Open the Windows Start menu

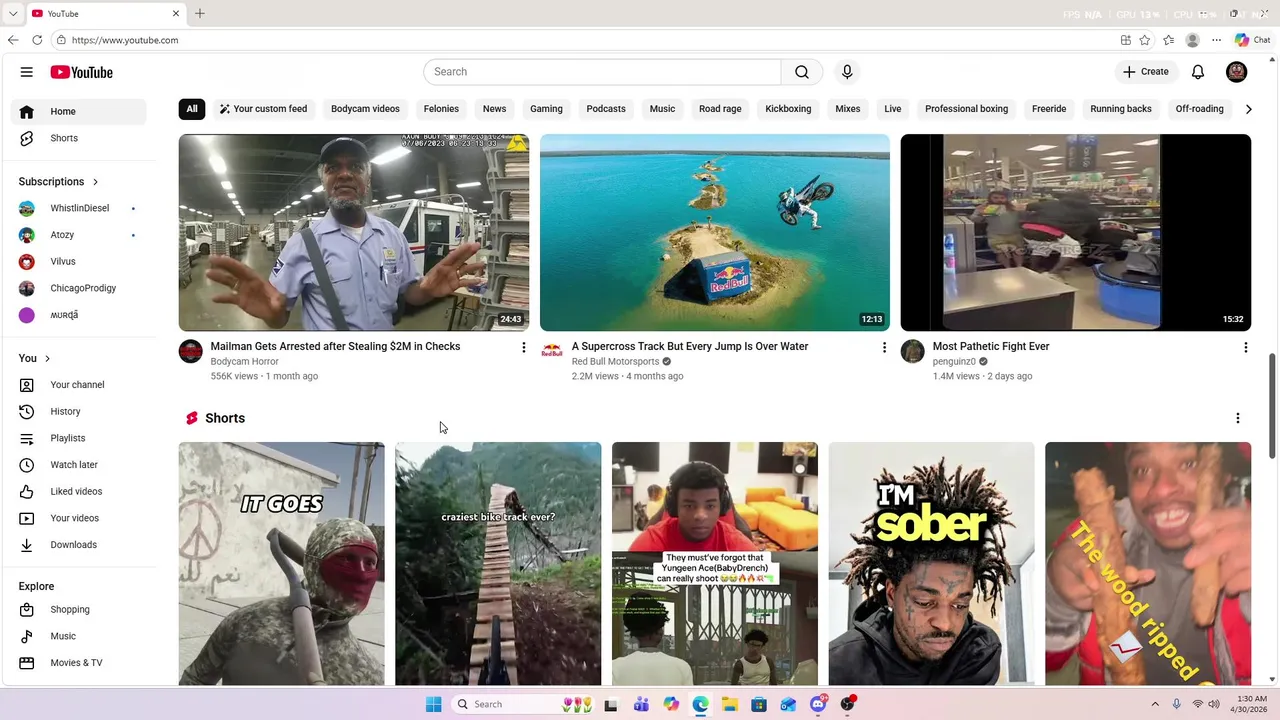tap(433, 704)
